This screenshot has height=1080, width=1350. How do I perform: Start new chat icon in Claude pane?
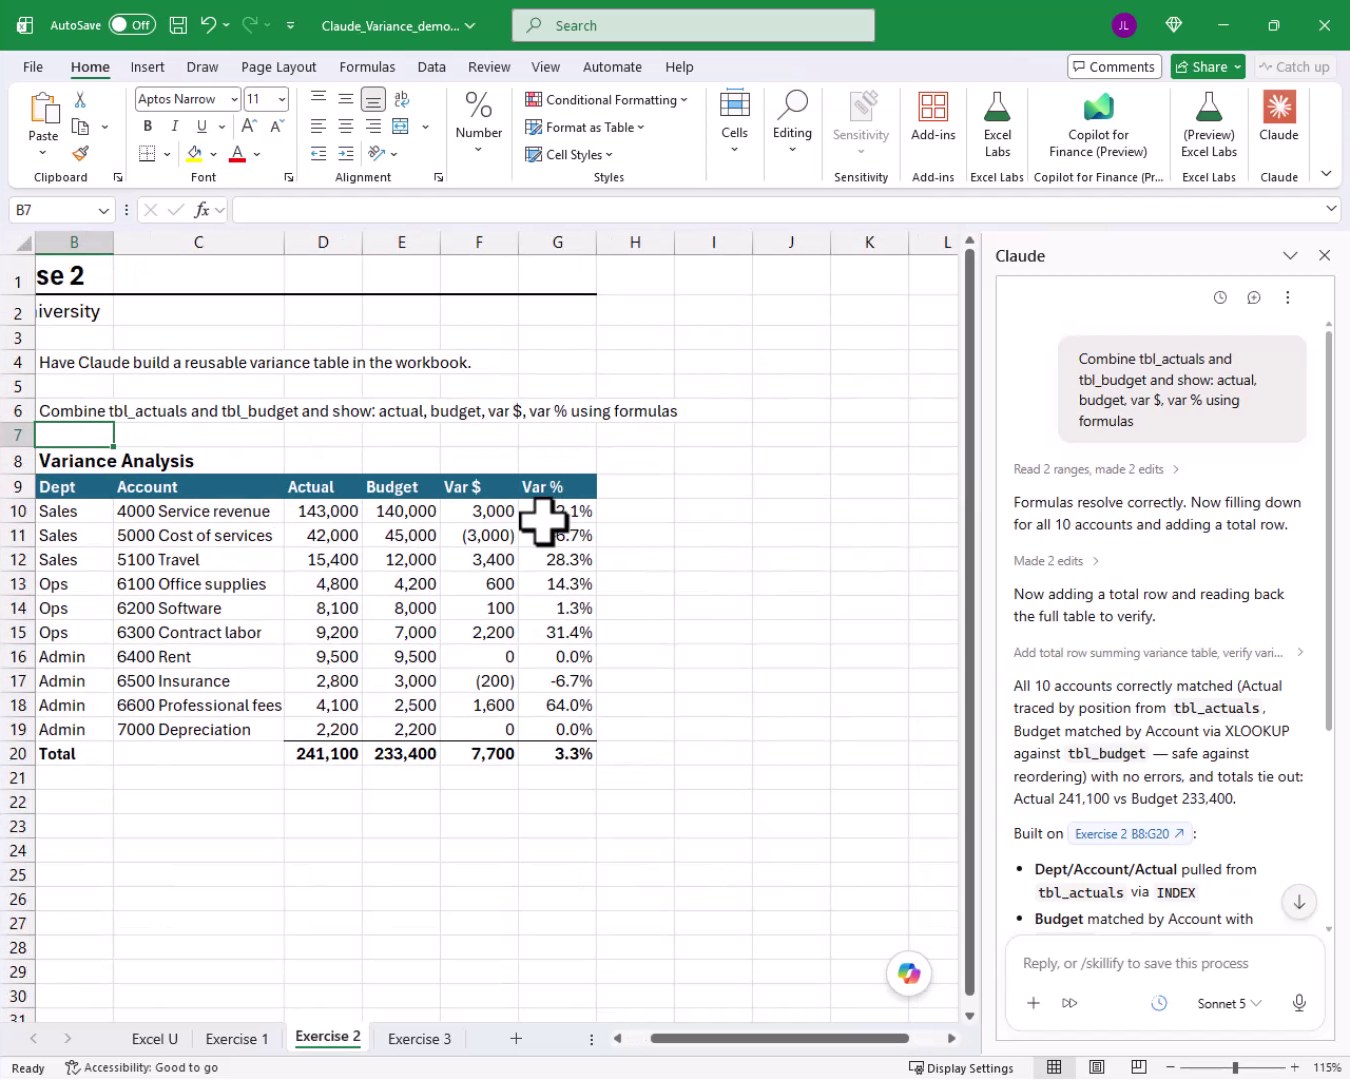1254,297
